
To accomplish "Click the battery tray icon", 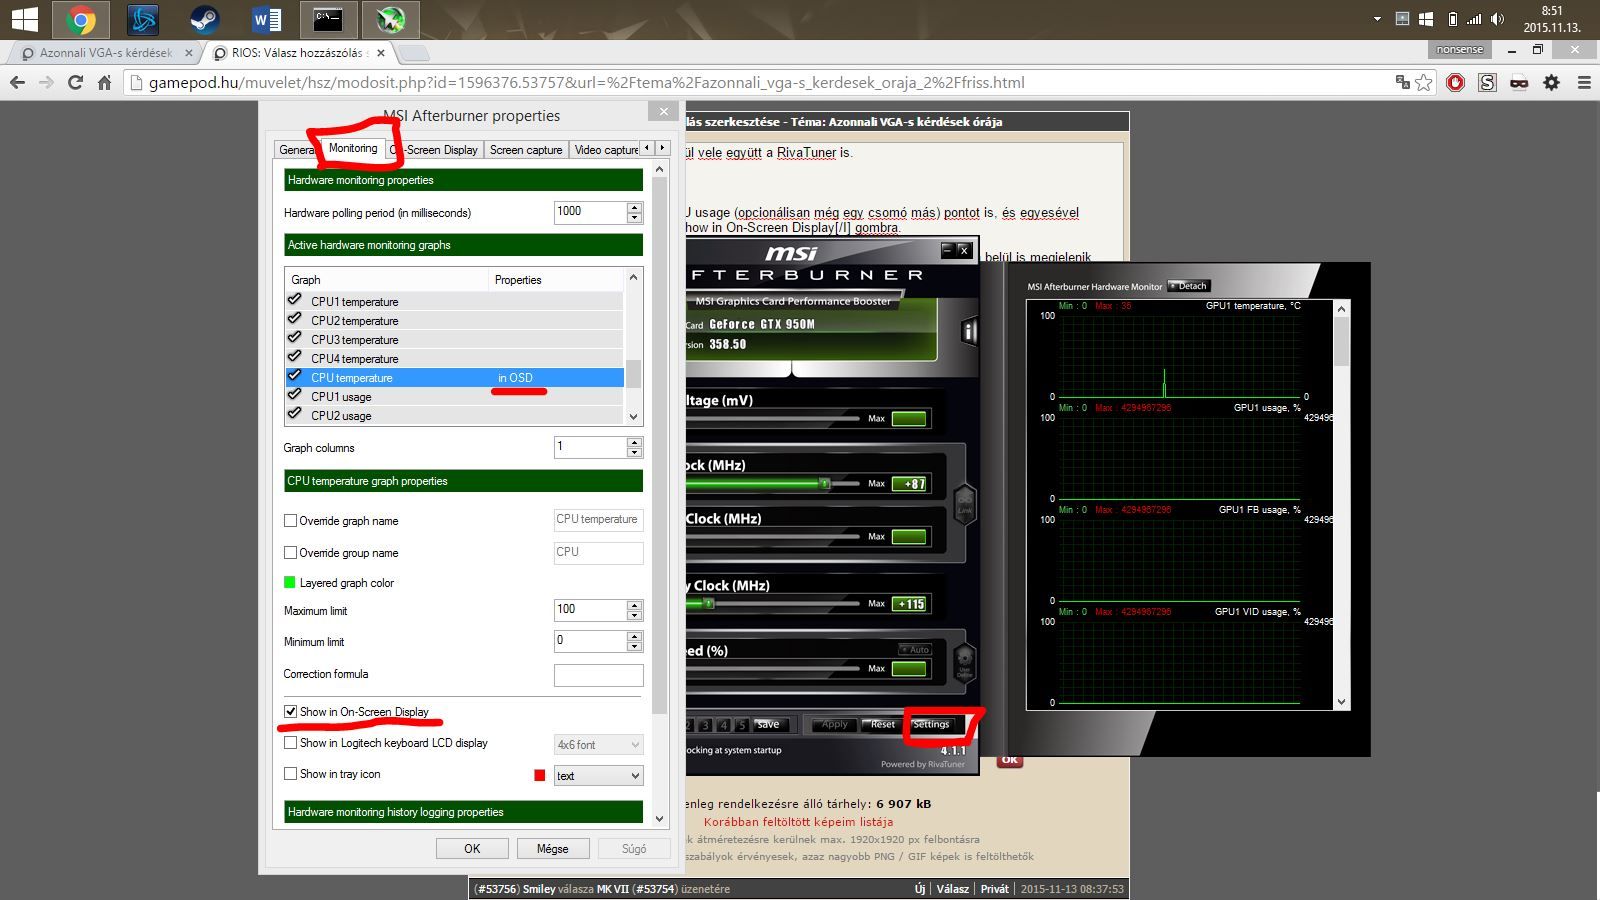I will point(1452,19).
